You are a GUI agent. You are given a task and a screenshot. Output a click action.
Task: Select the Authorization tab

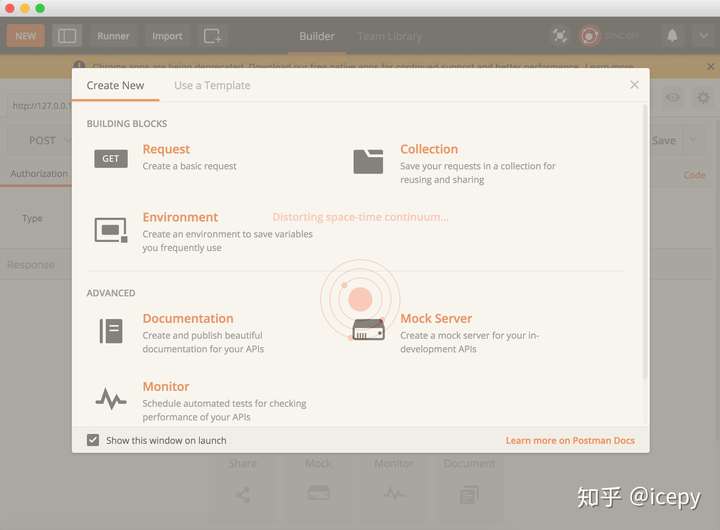[x=39, y=174]
